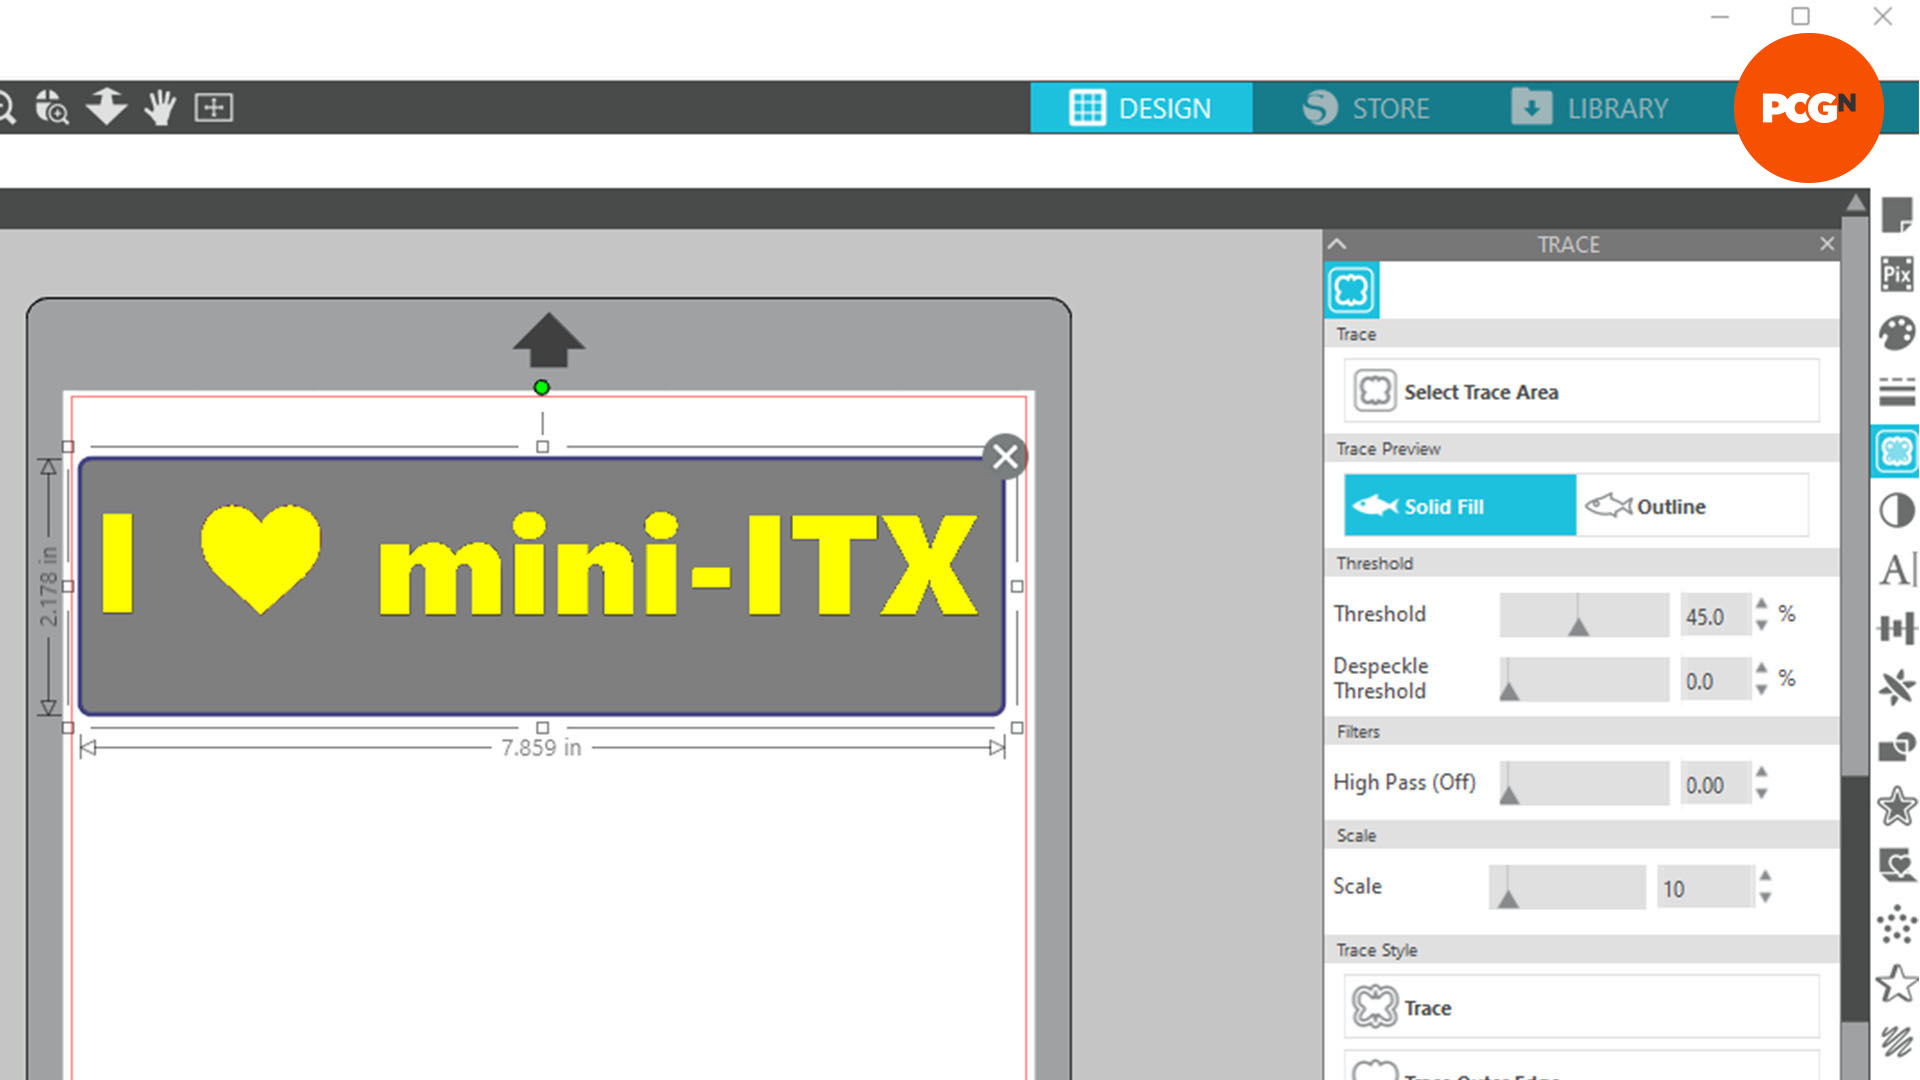Select the Outline trace preview
The image size is (1920, 1080).
1693,506
